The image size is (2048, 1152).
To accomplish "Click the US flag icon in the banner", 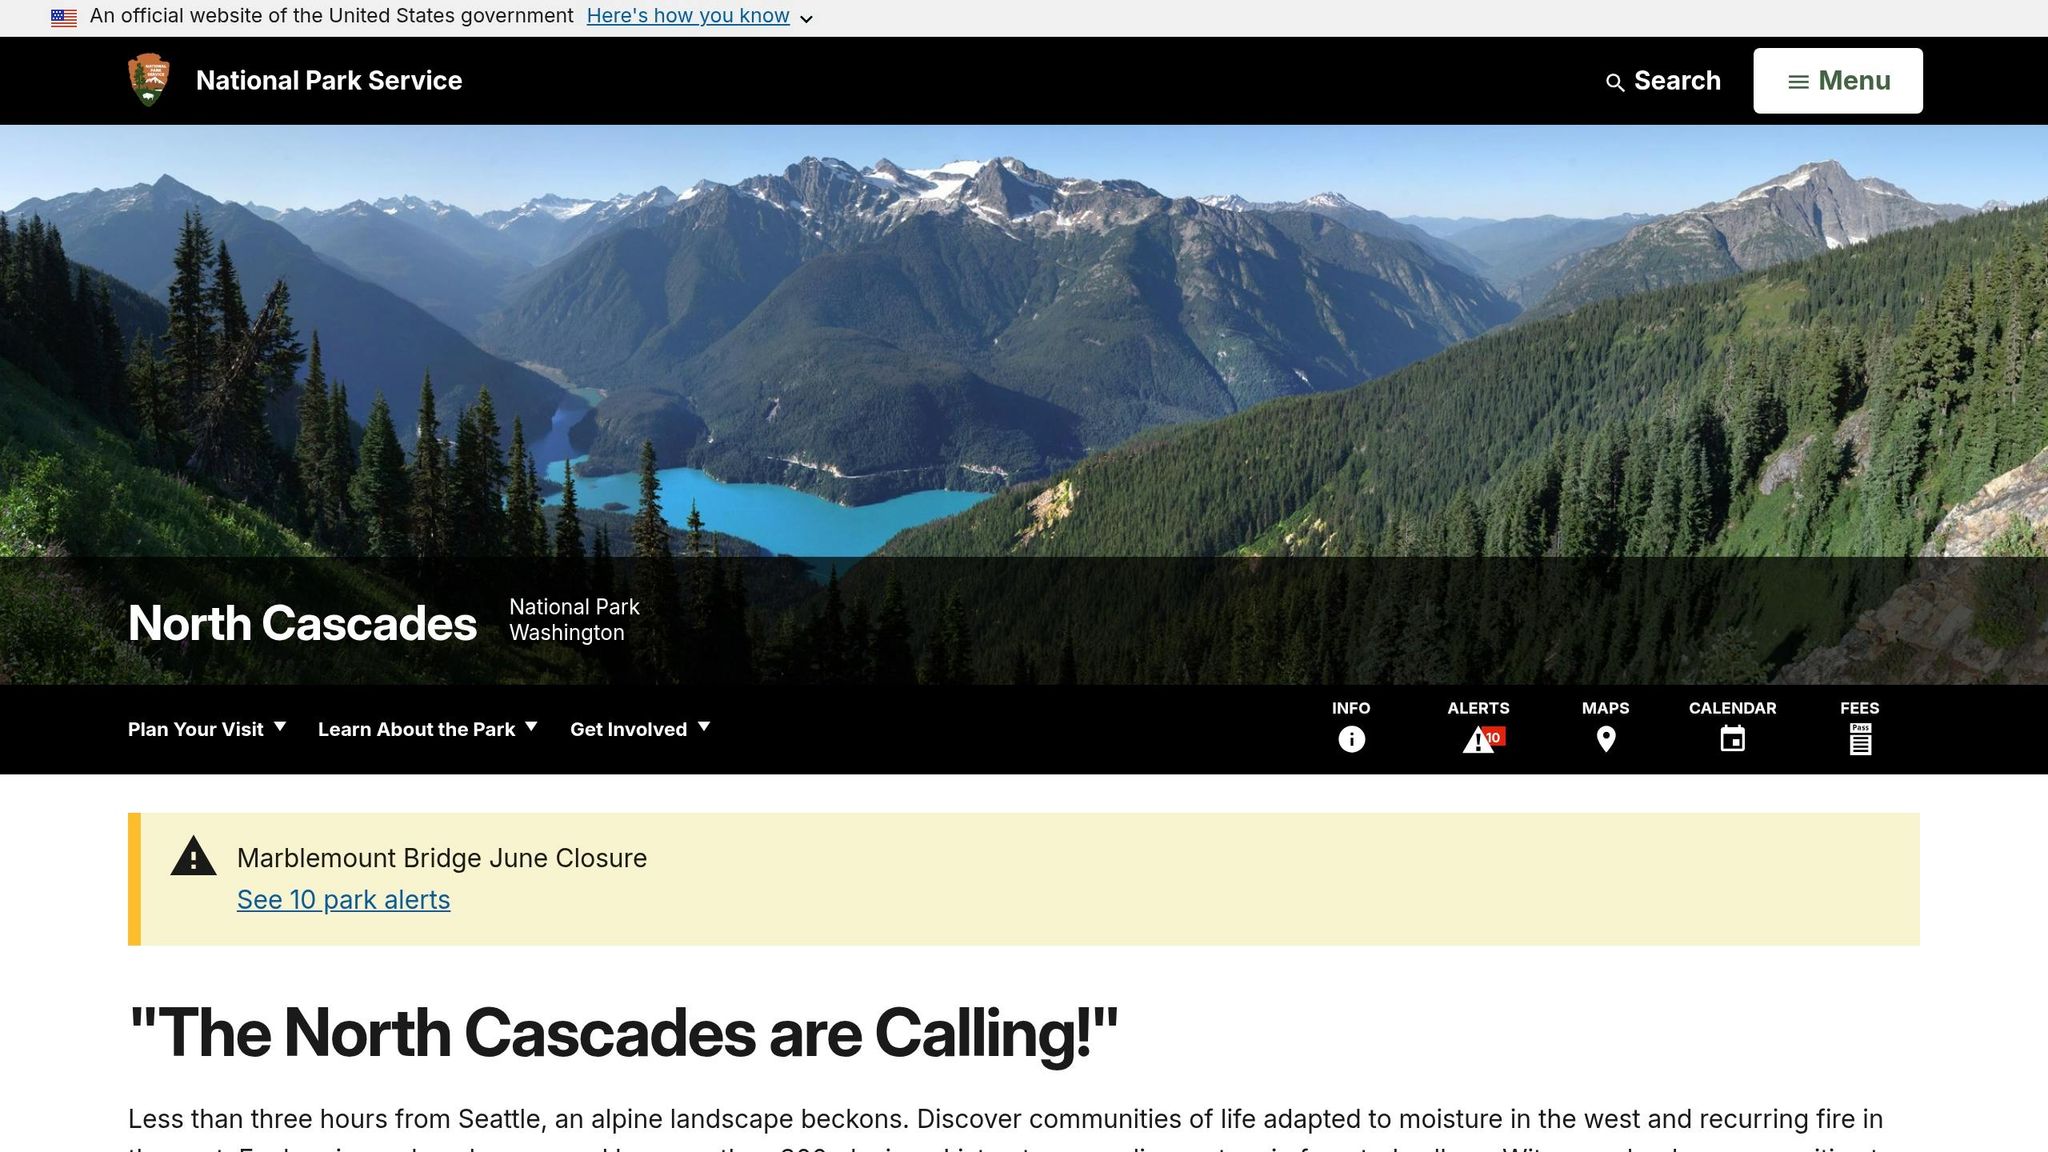I will coord(64,17).
